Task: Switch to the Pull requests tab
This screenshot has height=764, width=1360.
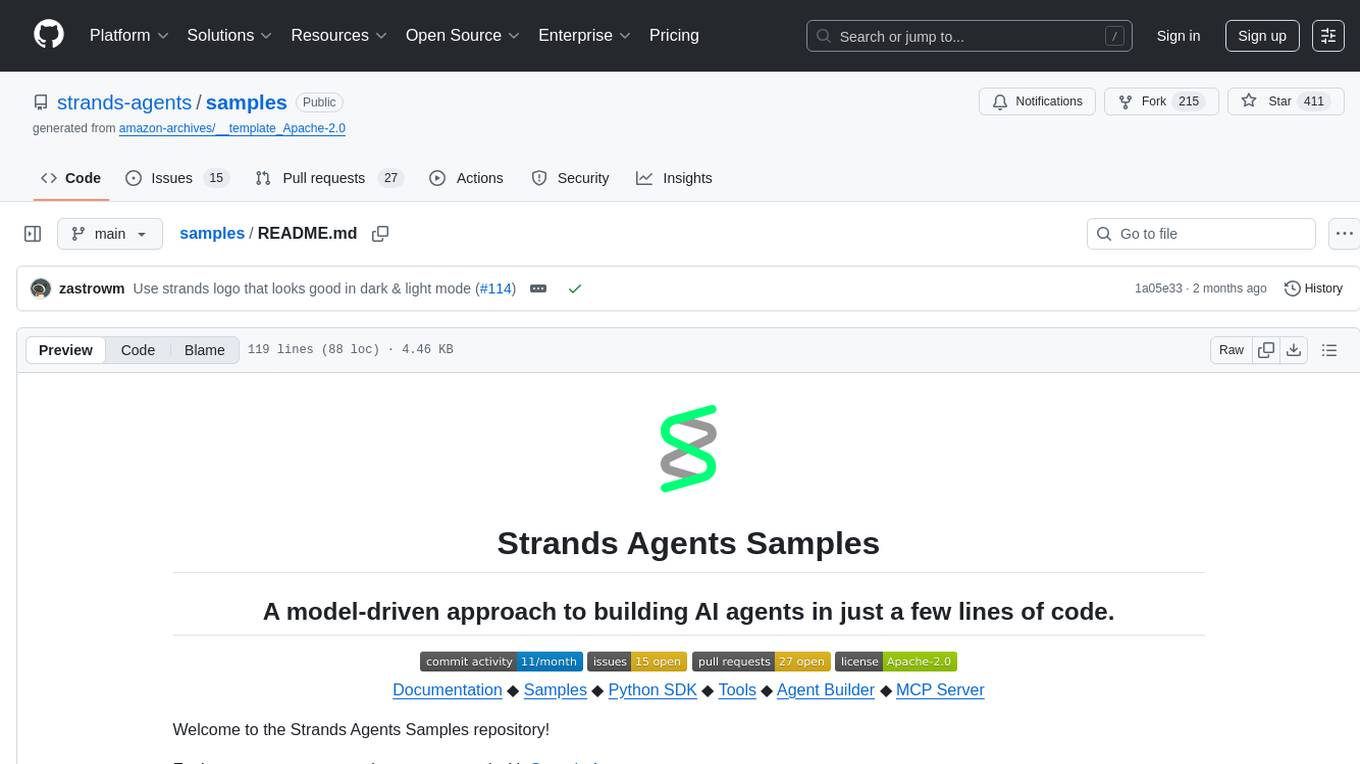Action: click(x=328, y=178)
